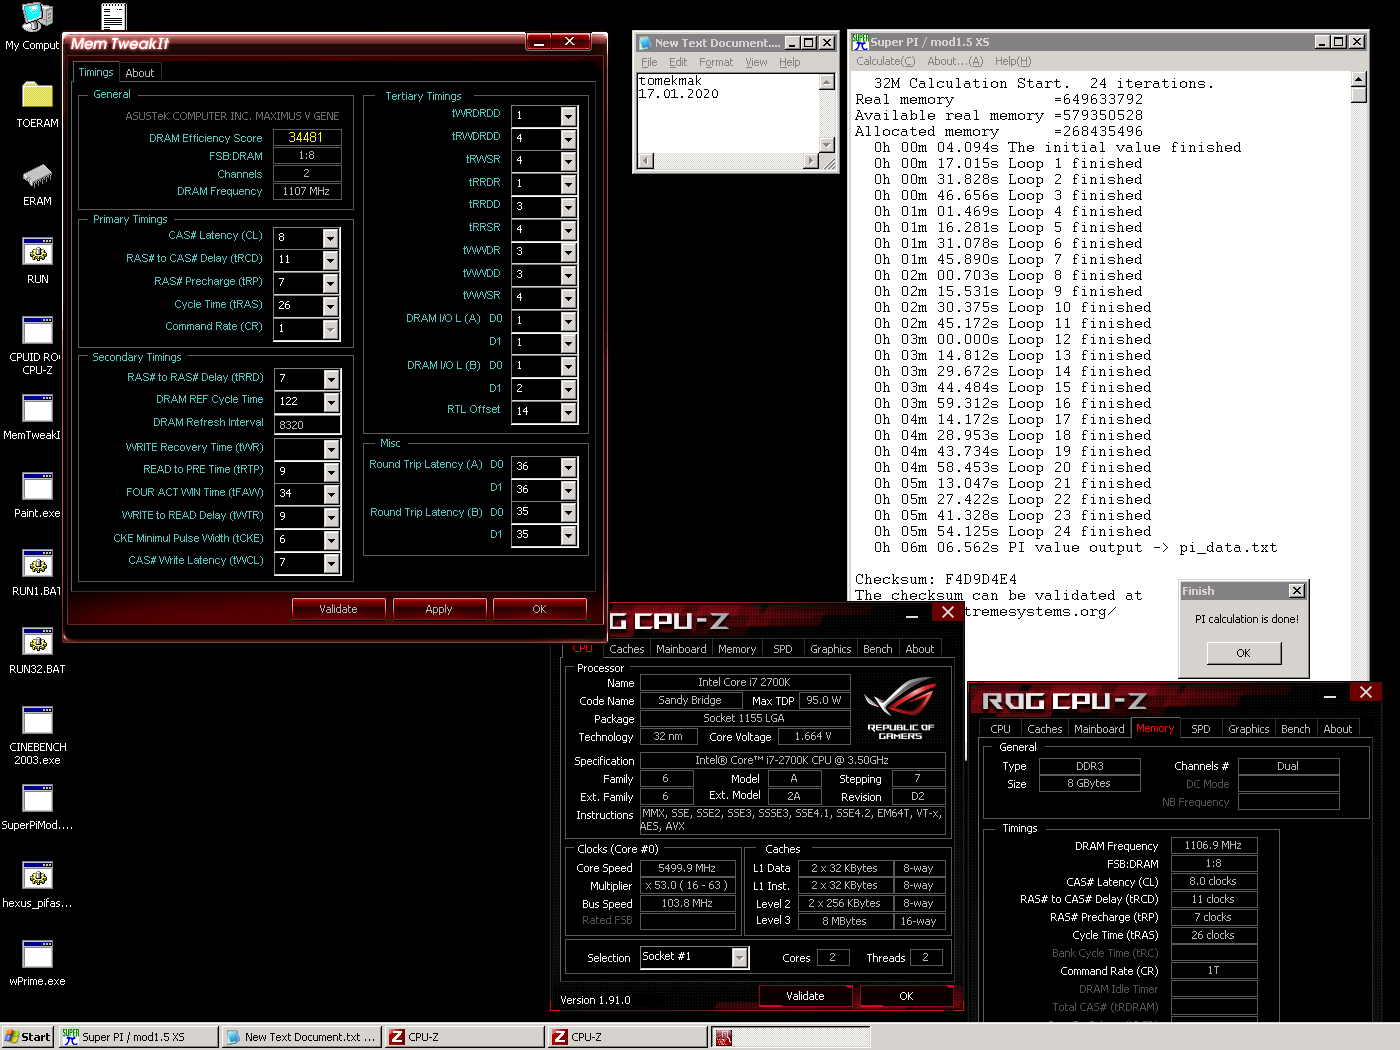Click the Notepad window title icon

point(645,43)
